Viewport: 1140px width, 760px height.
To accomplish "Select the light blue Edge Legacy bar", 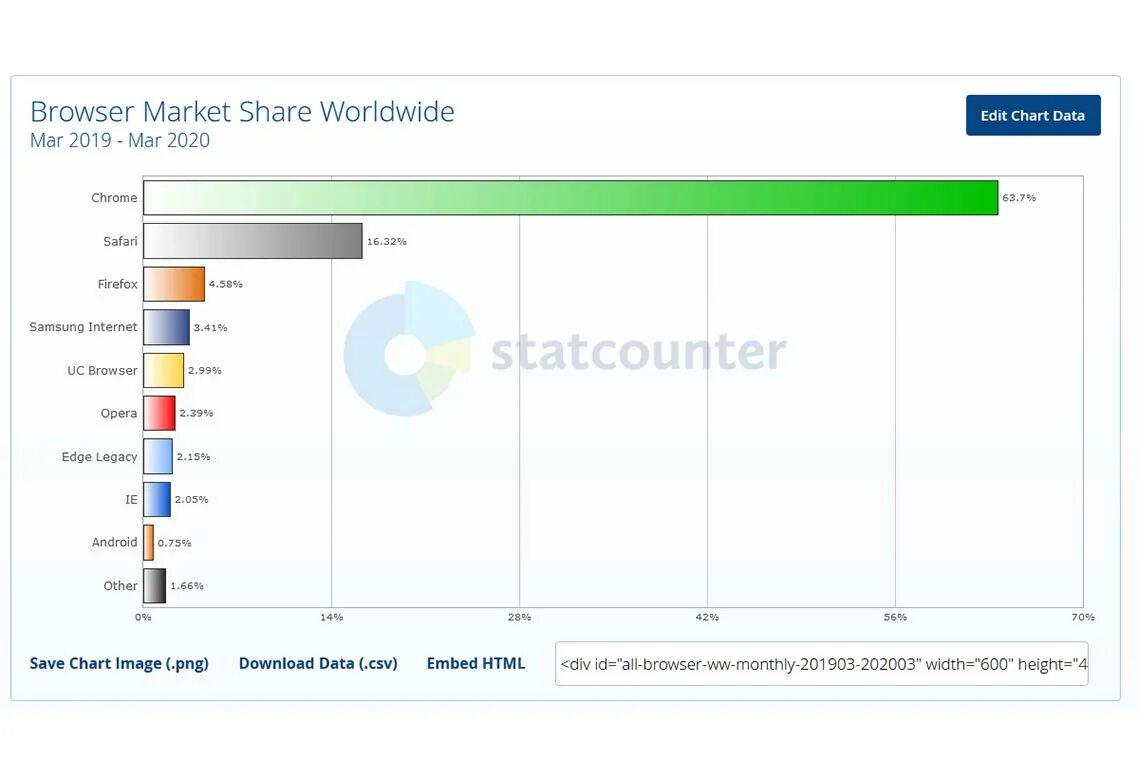I will (158, 457).
